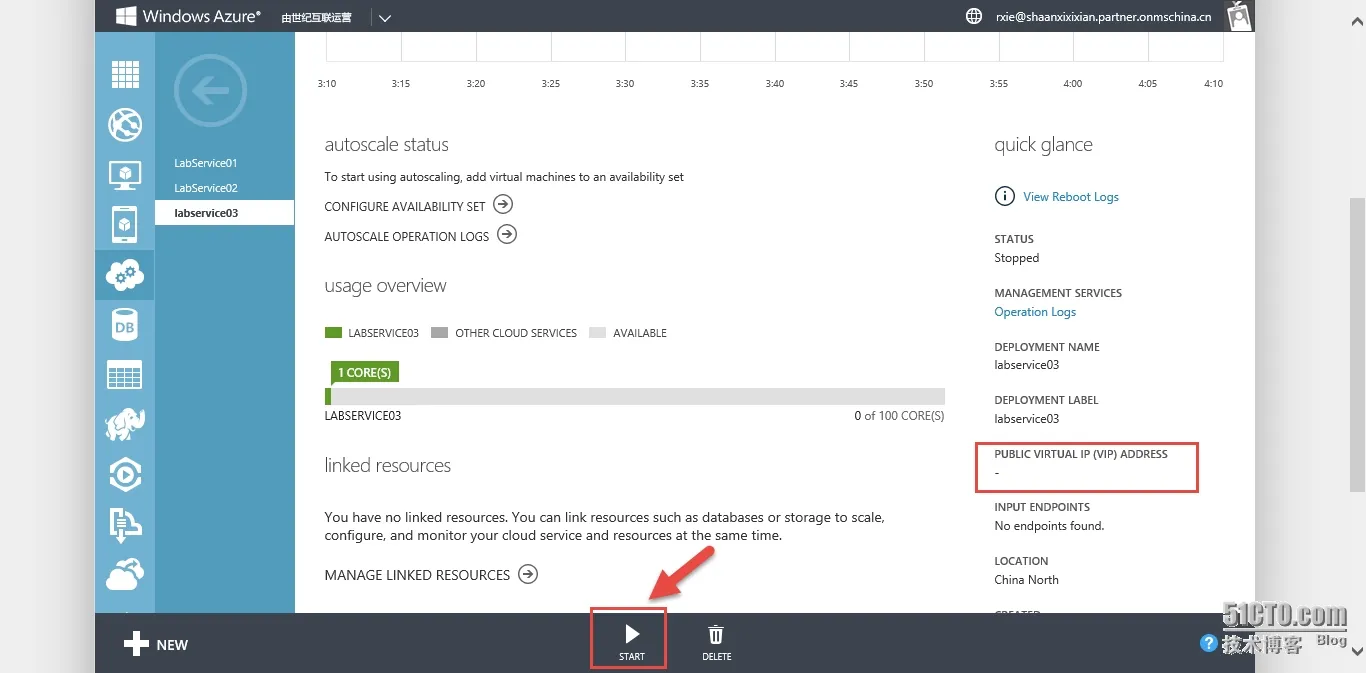This screenshot has width=1366, height=673.
Task: Click the Autoscale Operation Logs arrow icon
Action: pos(507,235)
